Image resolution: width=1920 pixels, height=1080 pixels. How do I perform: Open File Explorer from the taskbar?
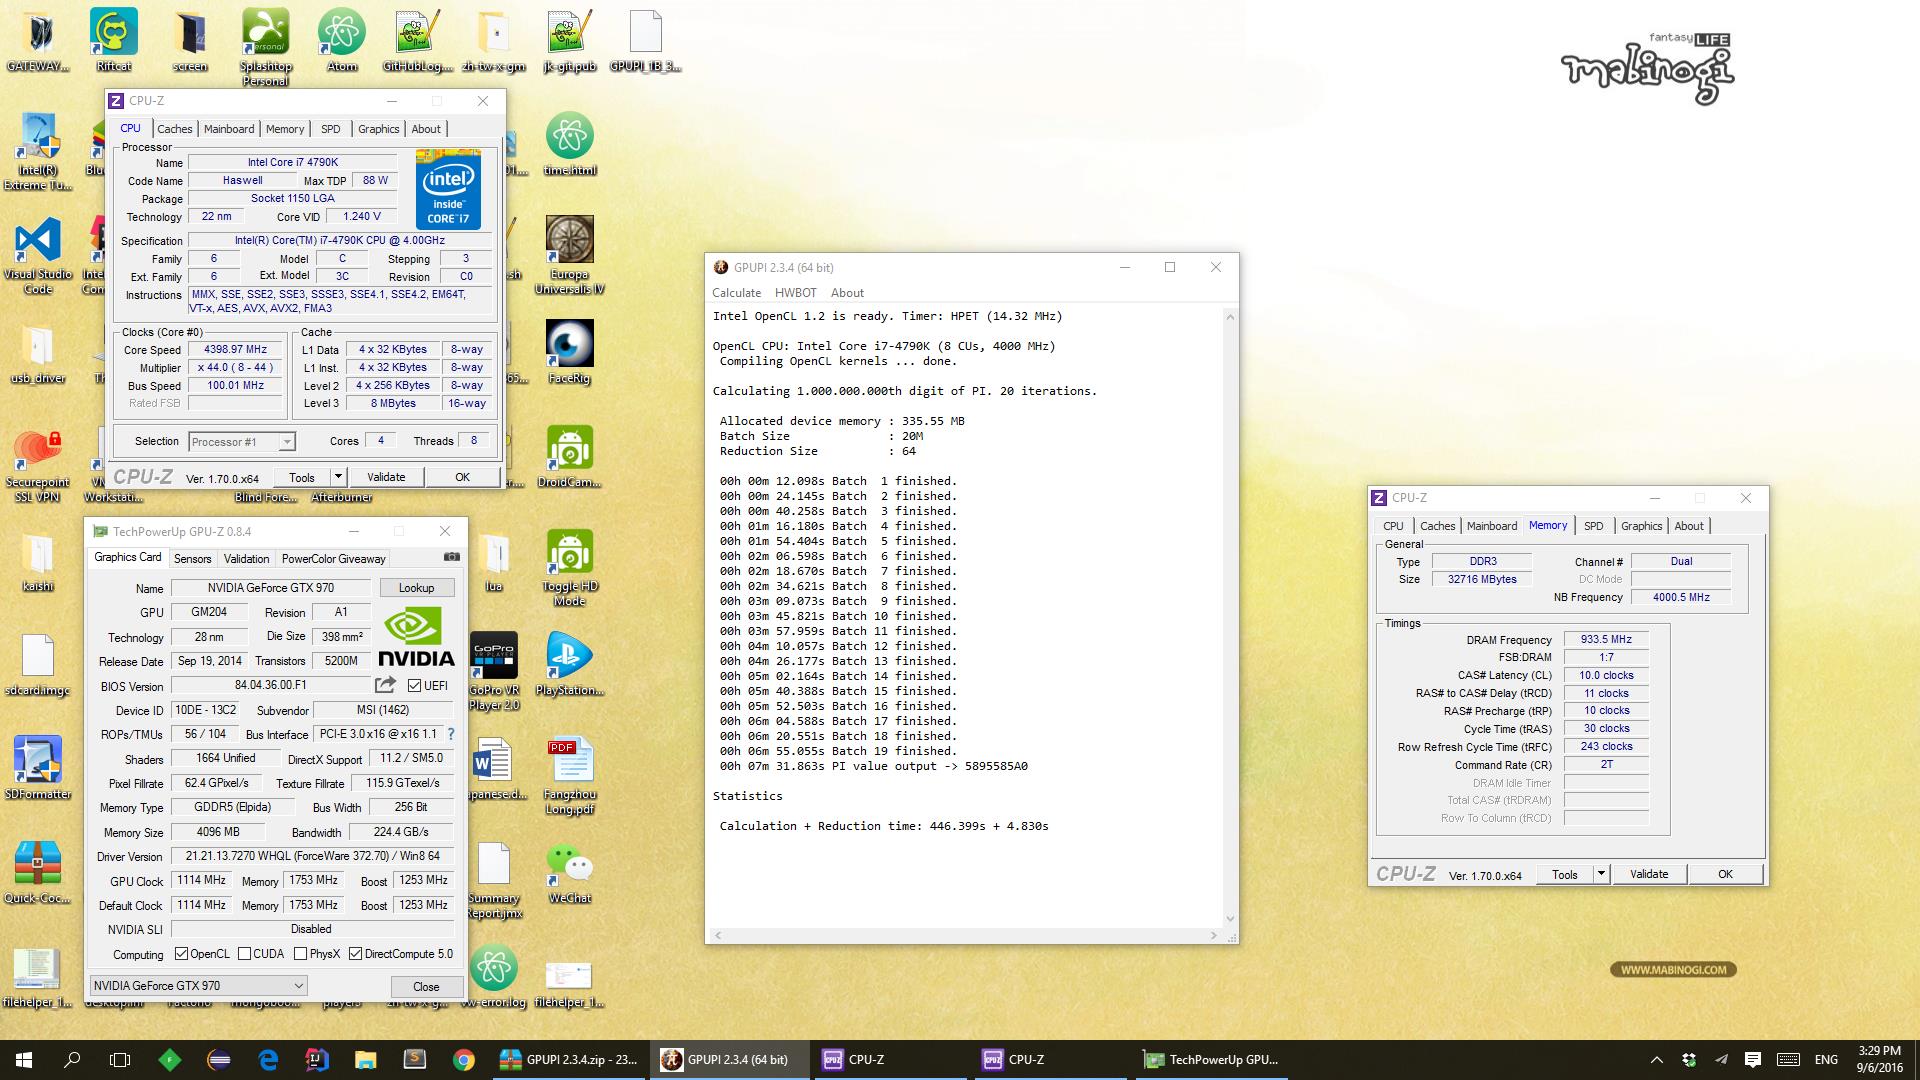point(365,1060)
